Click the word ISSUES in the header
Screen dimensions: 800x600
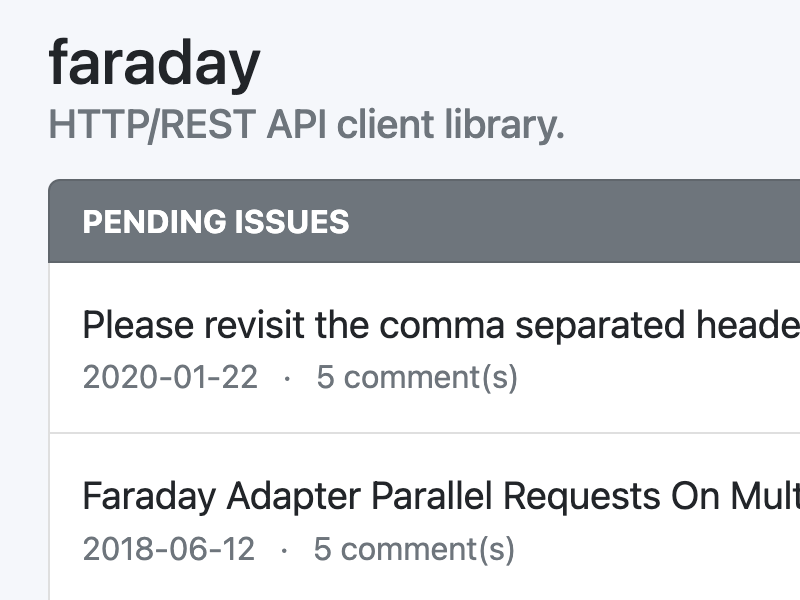pos(292,222)
